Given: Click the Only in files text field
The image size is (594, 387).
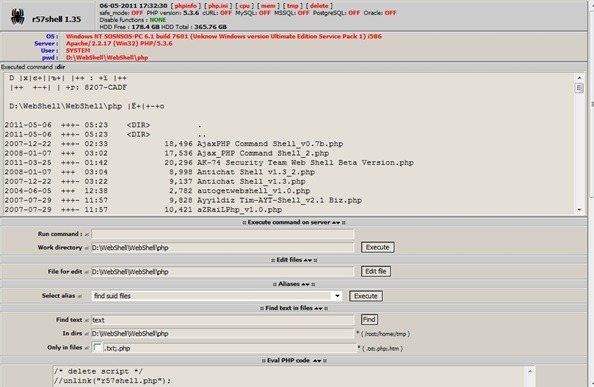Looking at the screenshot, I should [230, 348].
